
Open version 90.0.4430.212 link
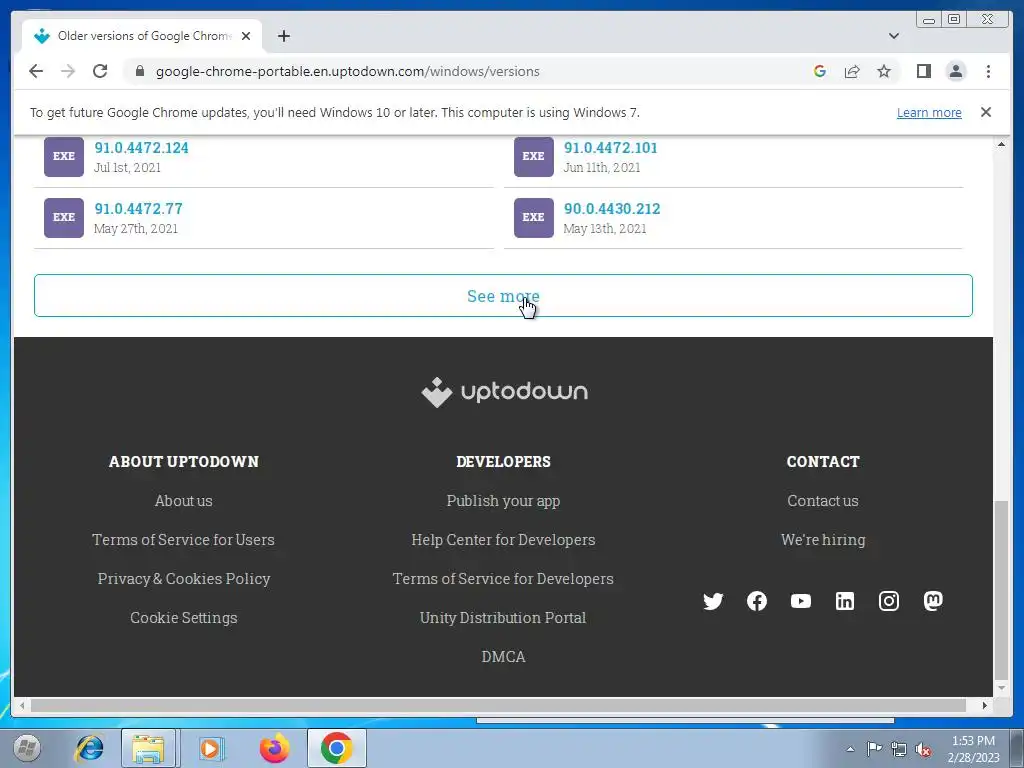coord(612,209)
